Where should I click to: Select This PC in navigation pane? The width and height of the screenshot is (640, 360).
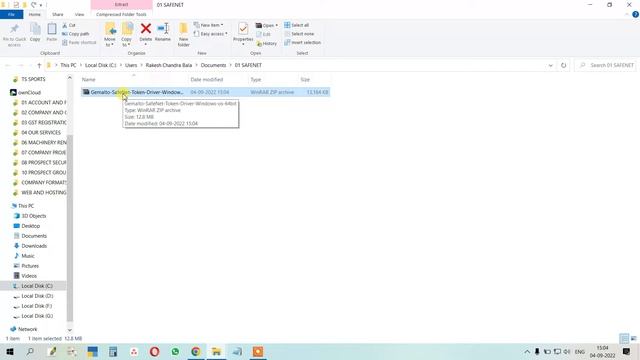tap(26, 206)
